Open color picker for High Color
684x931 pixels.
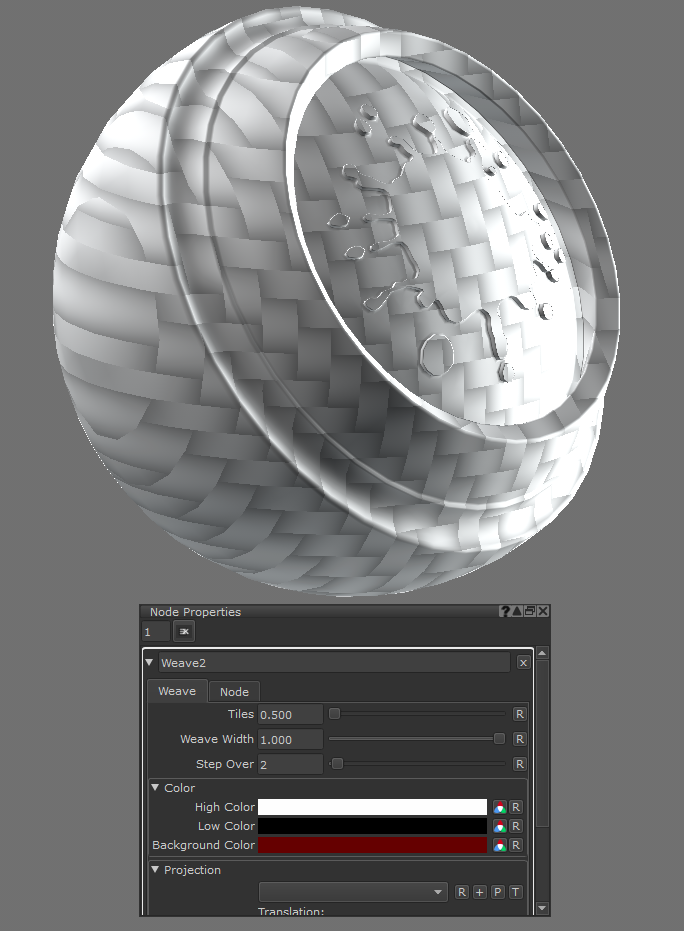point(499,807)
